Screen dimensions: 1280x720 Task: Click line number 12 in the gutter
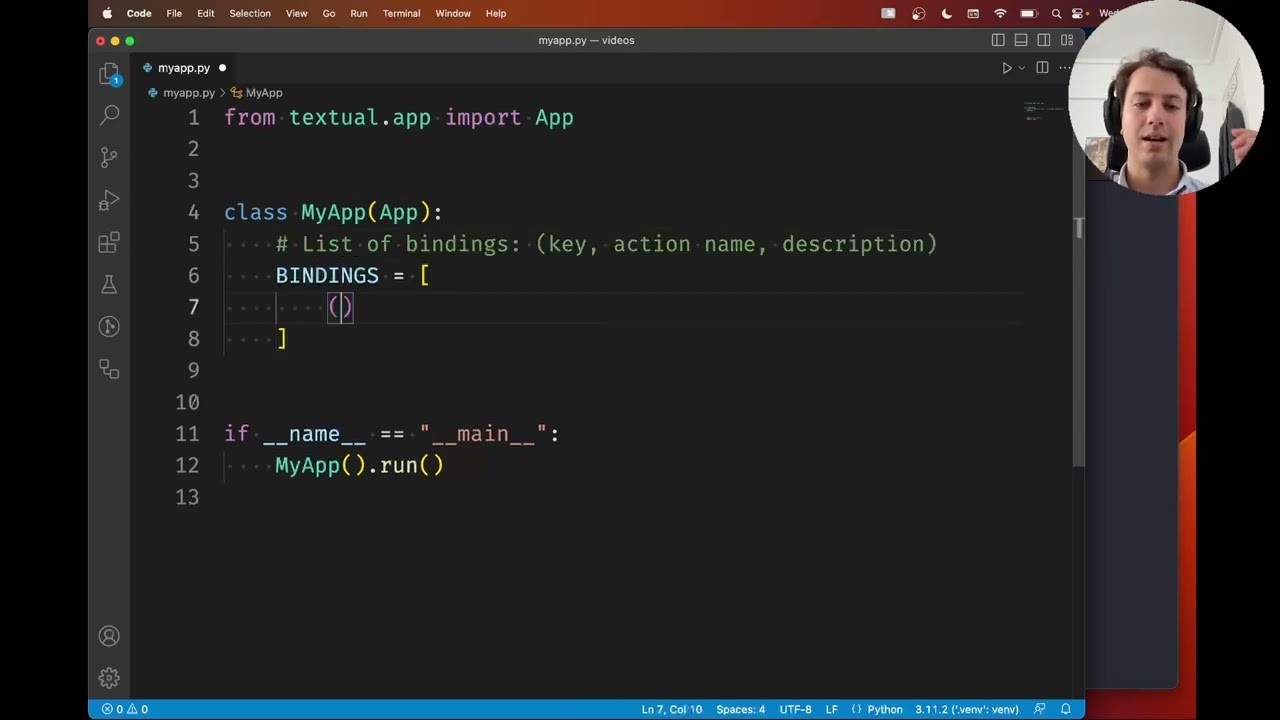click(x=187, y=465)
